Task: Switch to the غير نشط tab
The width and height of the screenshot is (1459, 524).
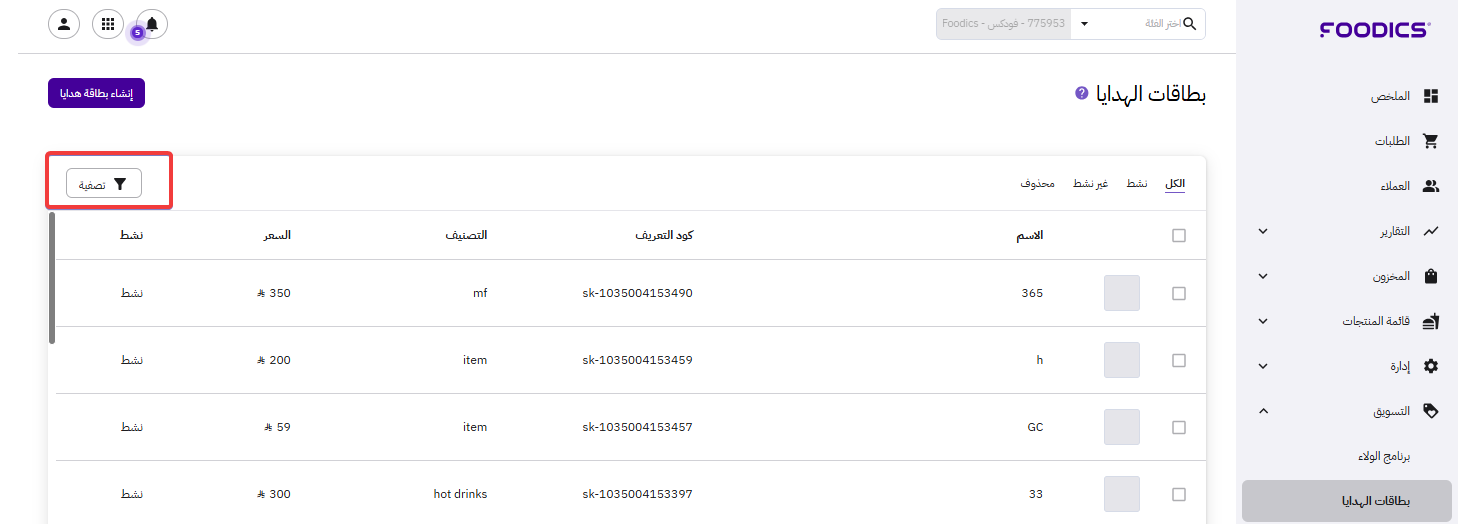Action: tap(1091, 184)
